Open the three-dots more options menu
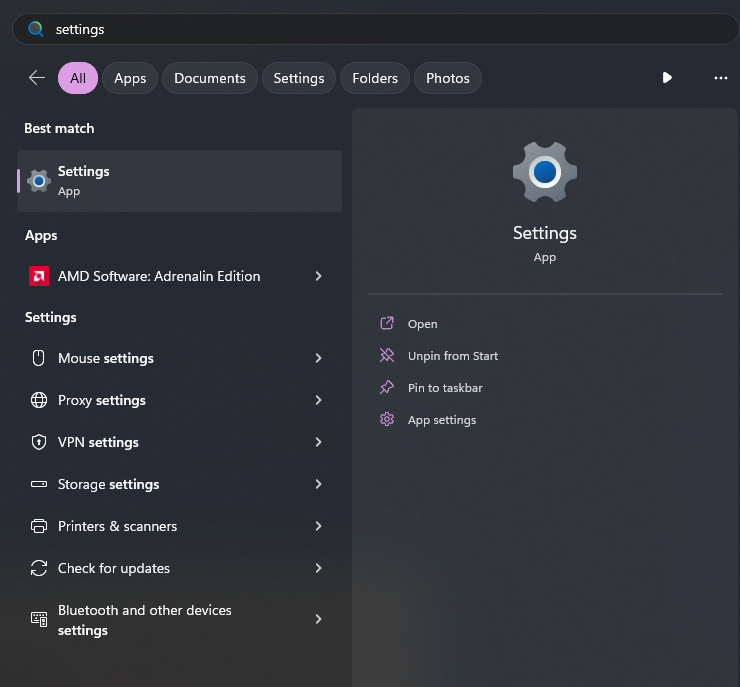 [720, 78]
